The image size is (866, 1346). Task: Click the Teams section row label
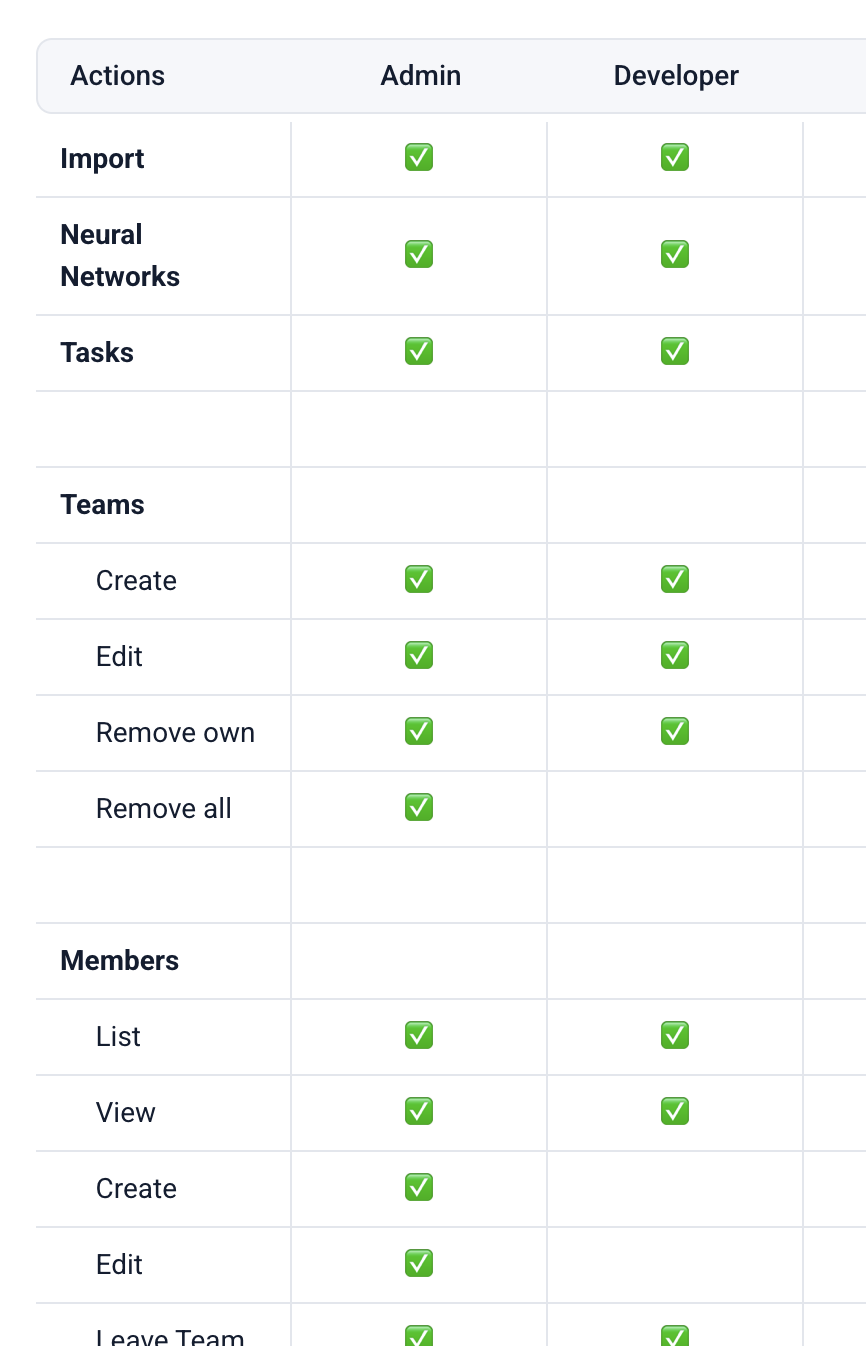103,505
